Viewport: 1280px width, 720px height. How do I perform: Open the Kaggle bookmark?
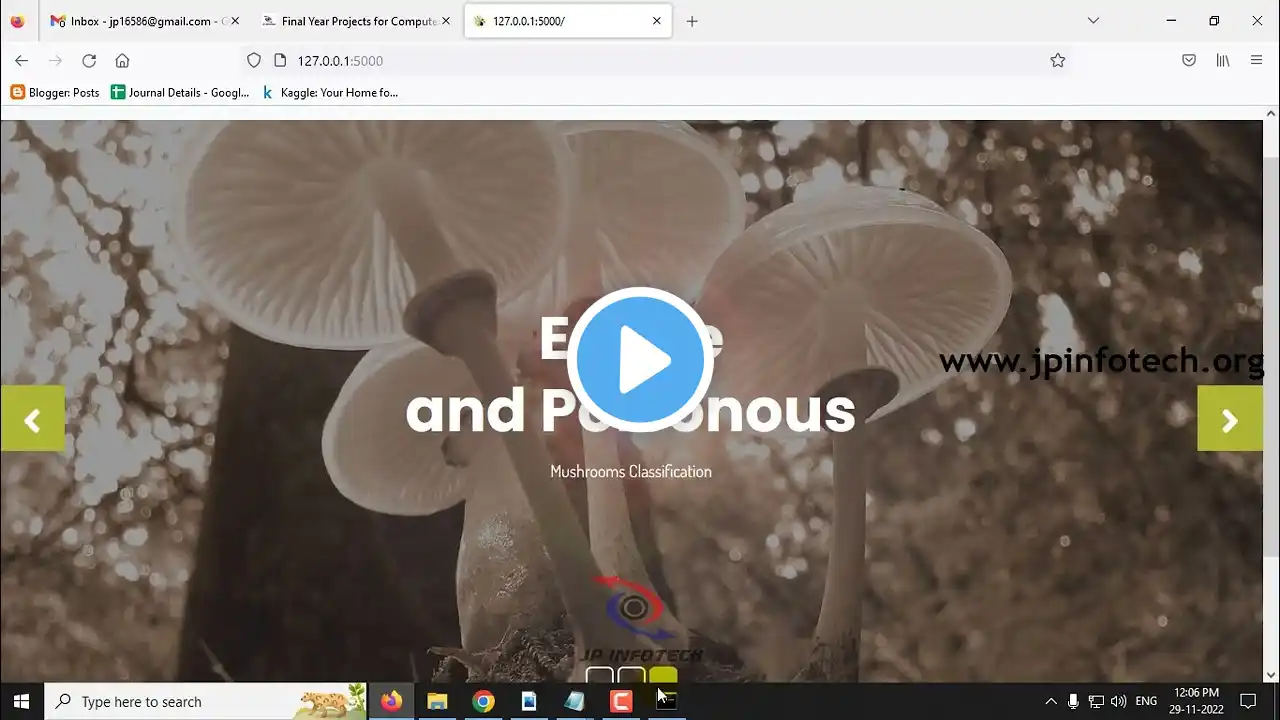329,92
